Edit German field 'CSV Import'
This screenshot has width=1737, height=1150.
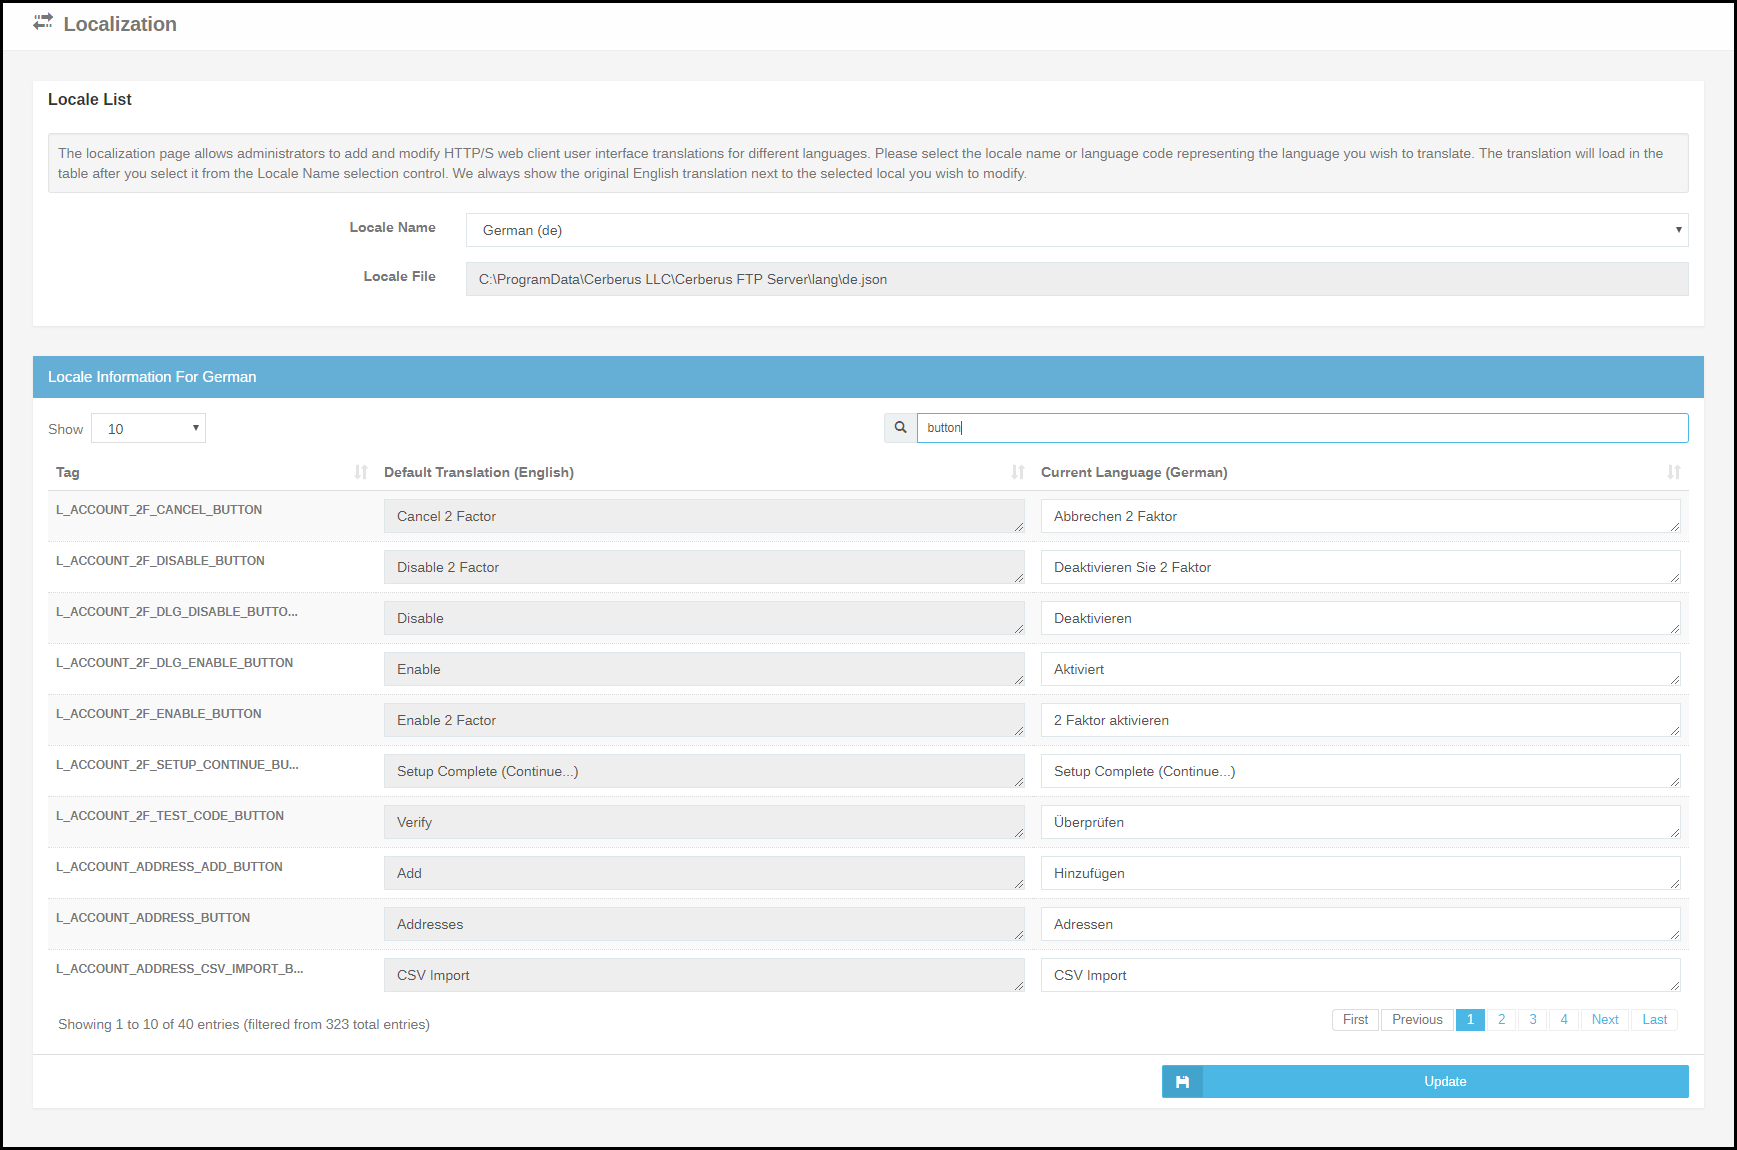pos(1360,975)
